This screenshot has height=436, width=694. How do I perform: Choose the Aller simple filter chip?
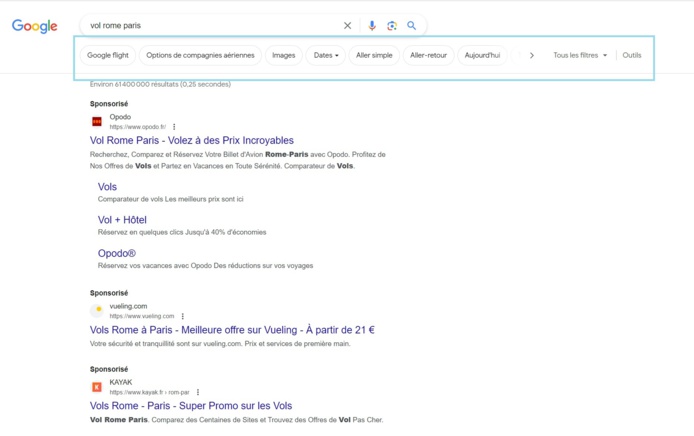374,55
